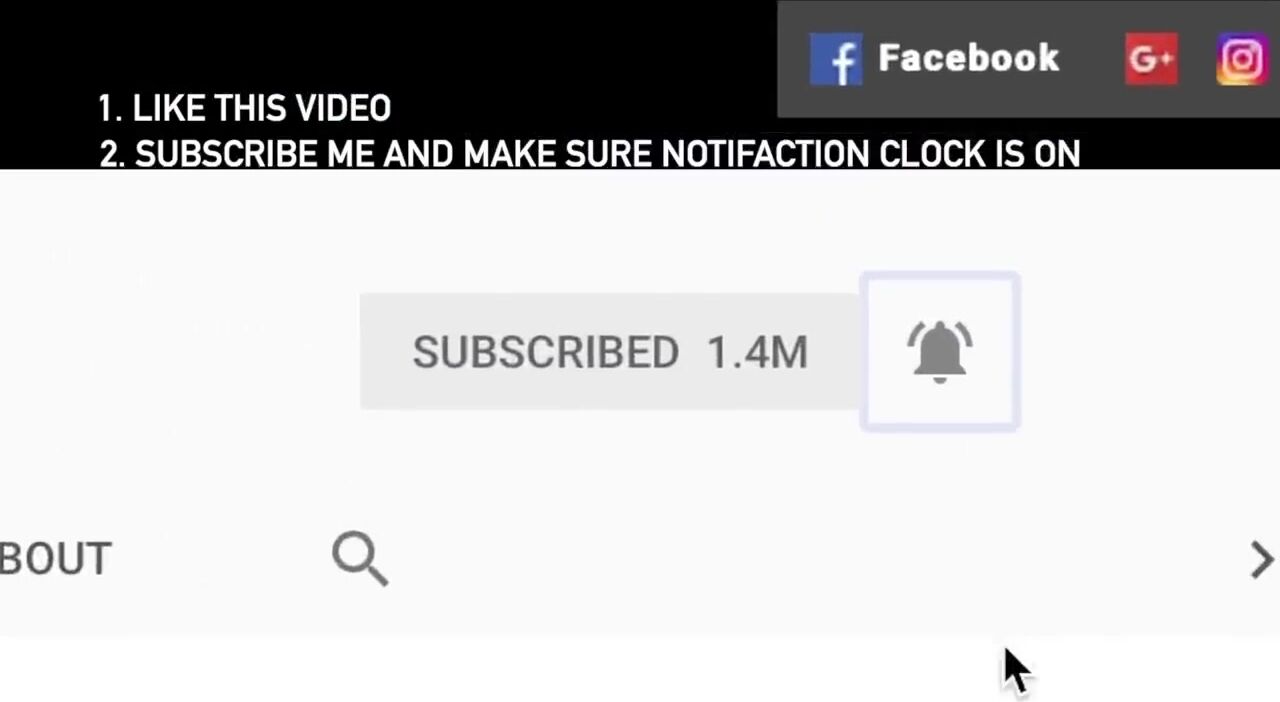Viewport: 1280px width, 702px height.
Task: Open the red Google Plus icon
Action: (x=1151, y=59)
